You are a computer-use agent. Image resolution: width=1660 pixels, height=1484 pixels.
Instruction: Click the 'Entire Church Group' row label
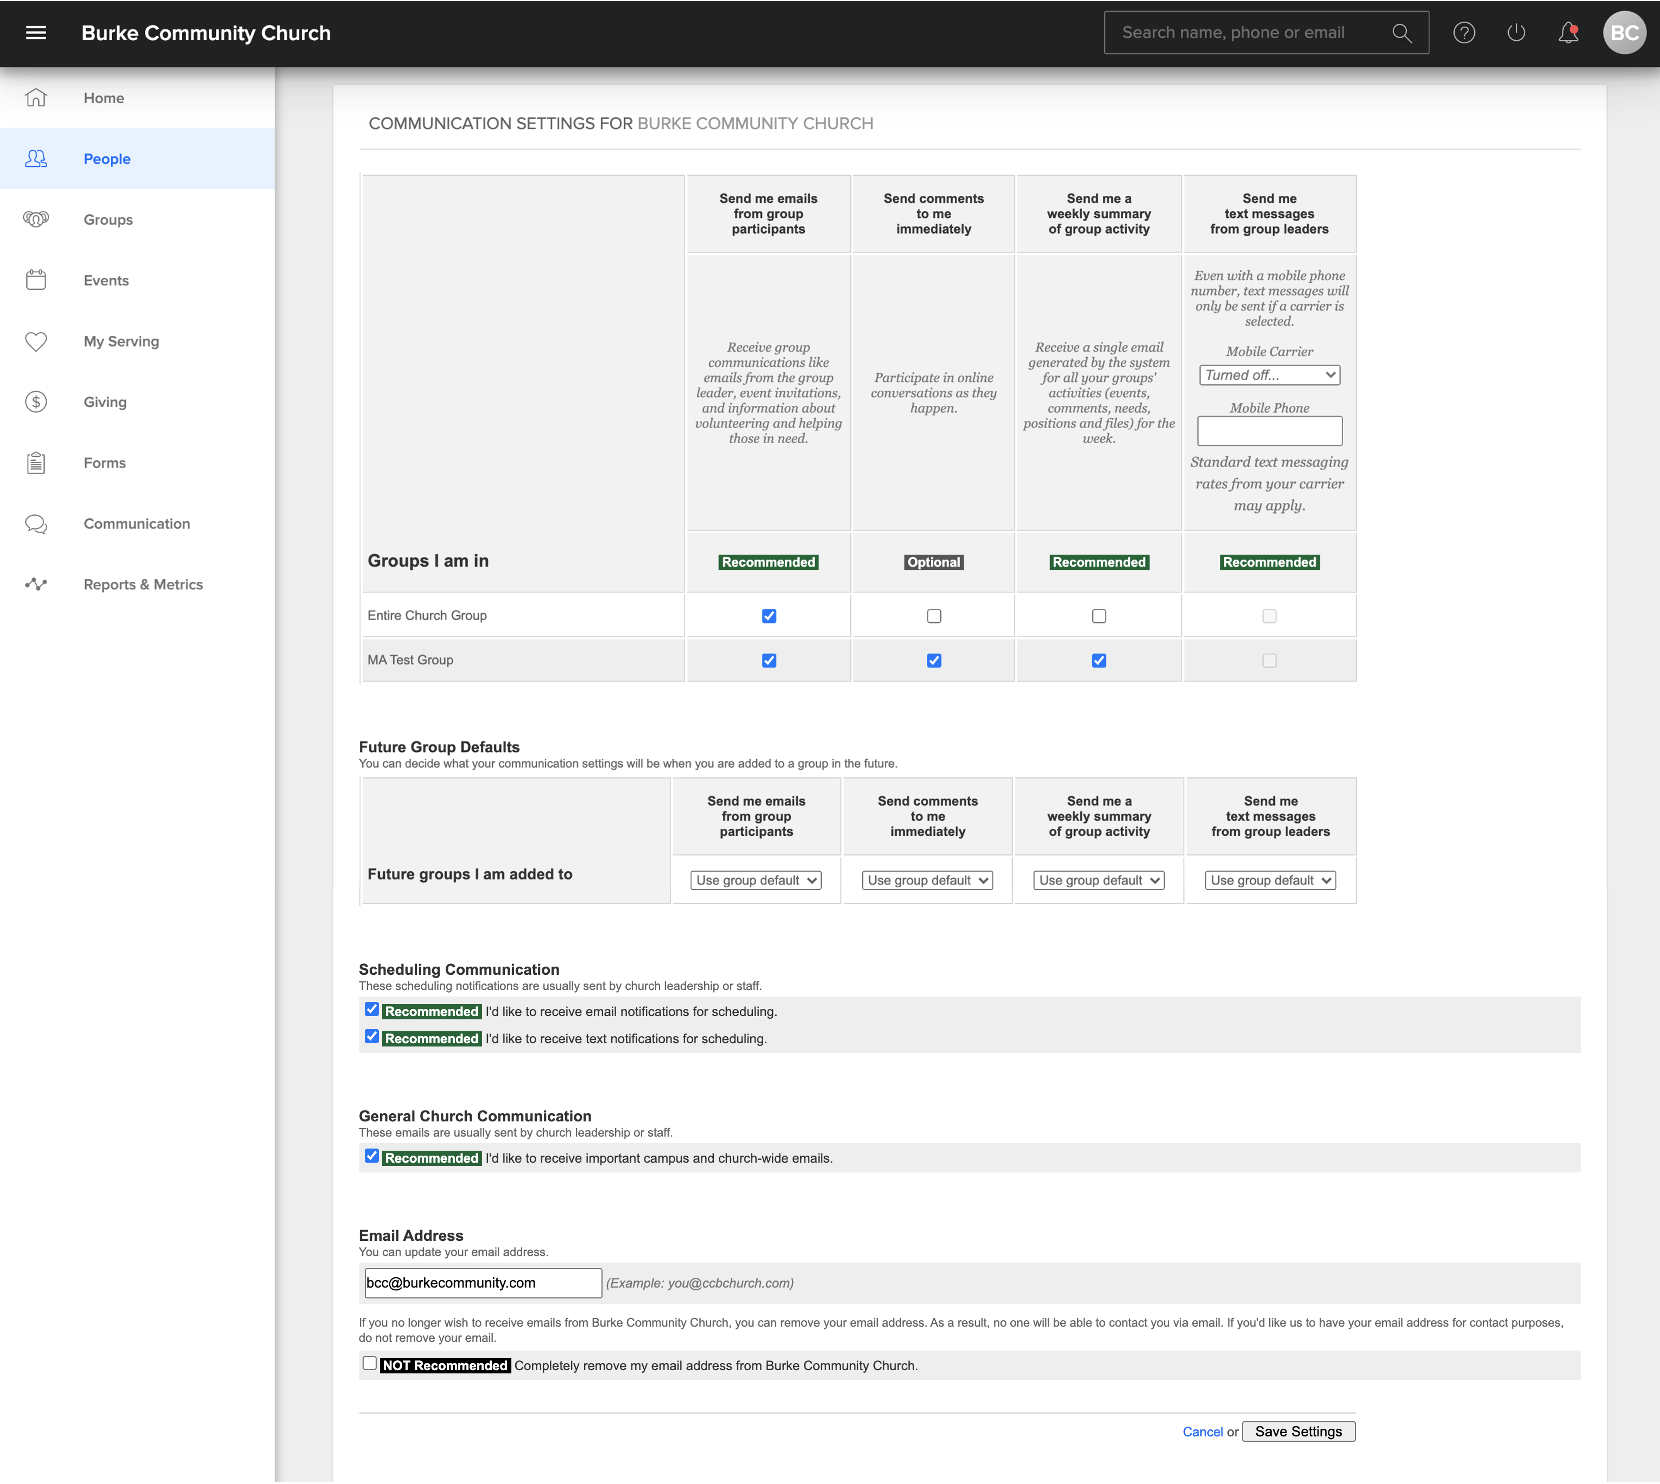427,616
